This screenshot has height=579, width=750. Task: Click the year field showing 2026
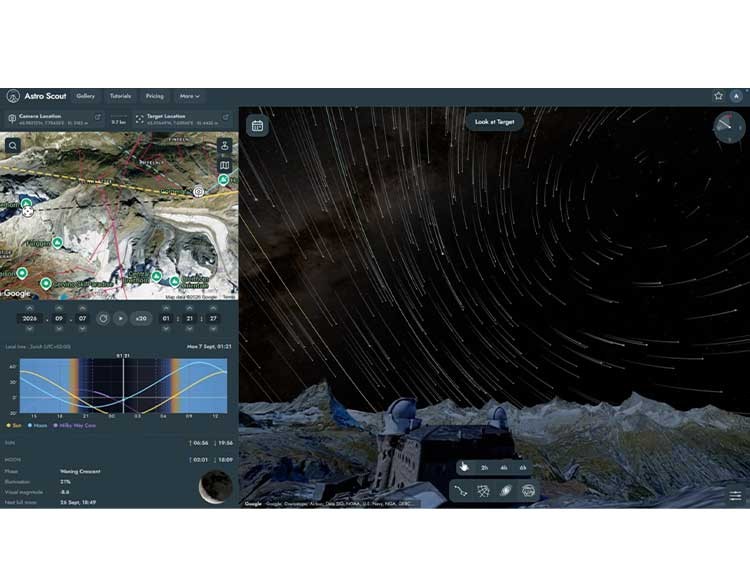coord(30,318)
